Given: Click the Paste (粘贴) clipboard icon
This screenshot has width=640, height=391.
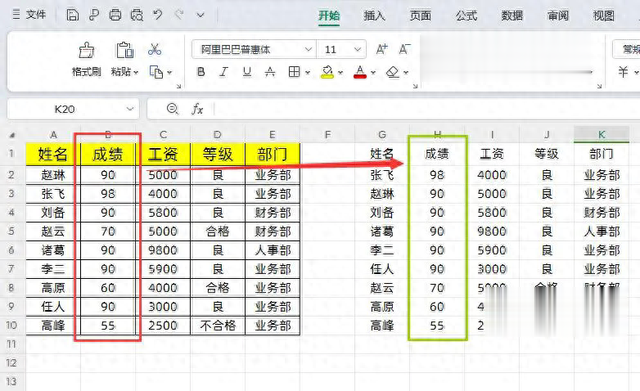Looking at the screenshot, I should [x=124, y=50].
